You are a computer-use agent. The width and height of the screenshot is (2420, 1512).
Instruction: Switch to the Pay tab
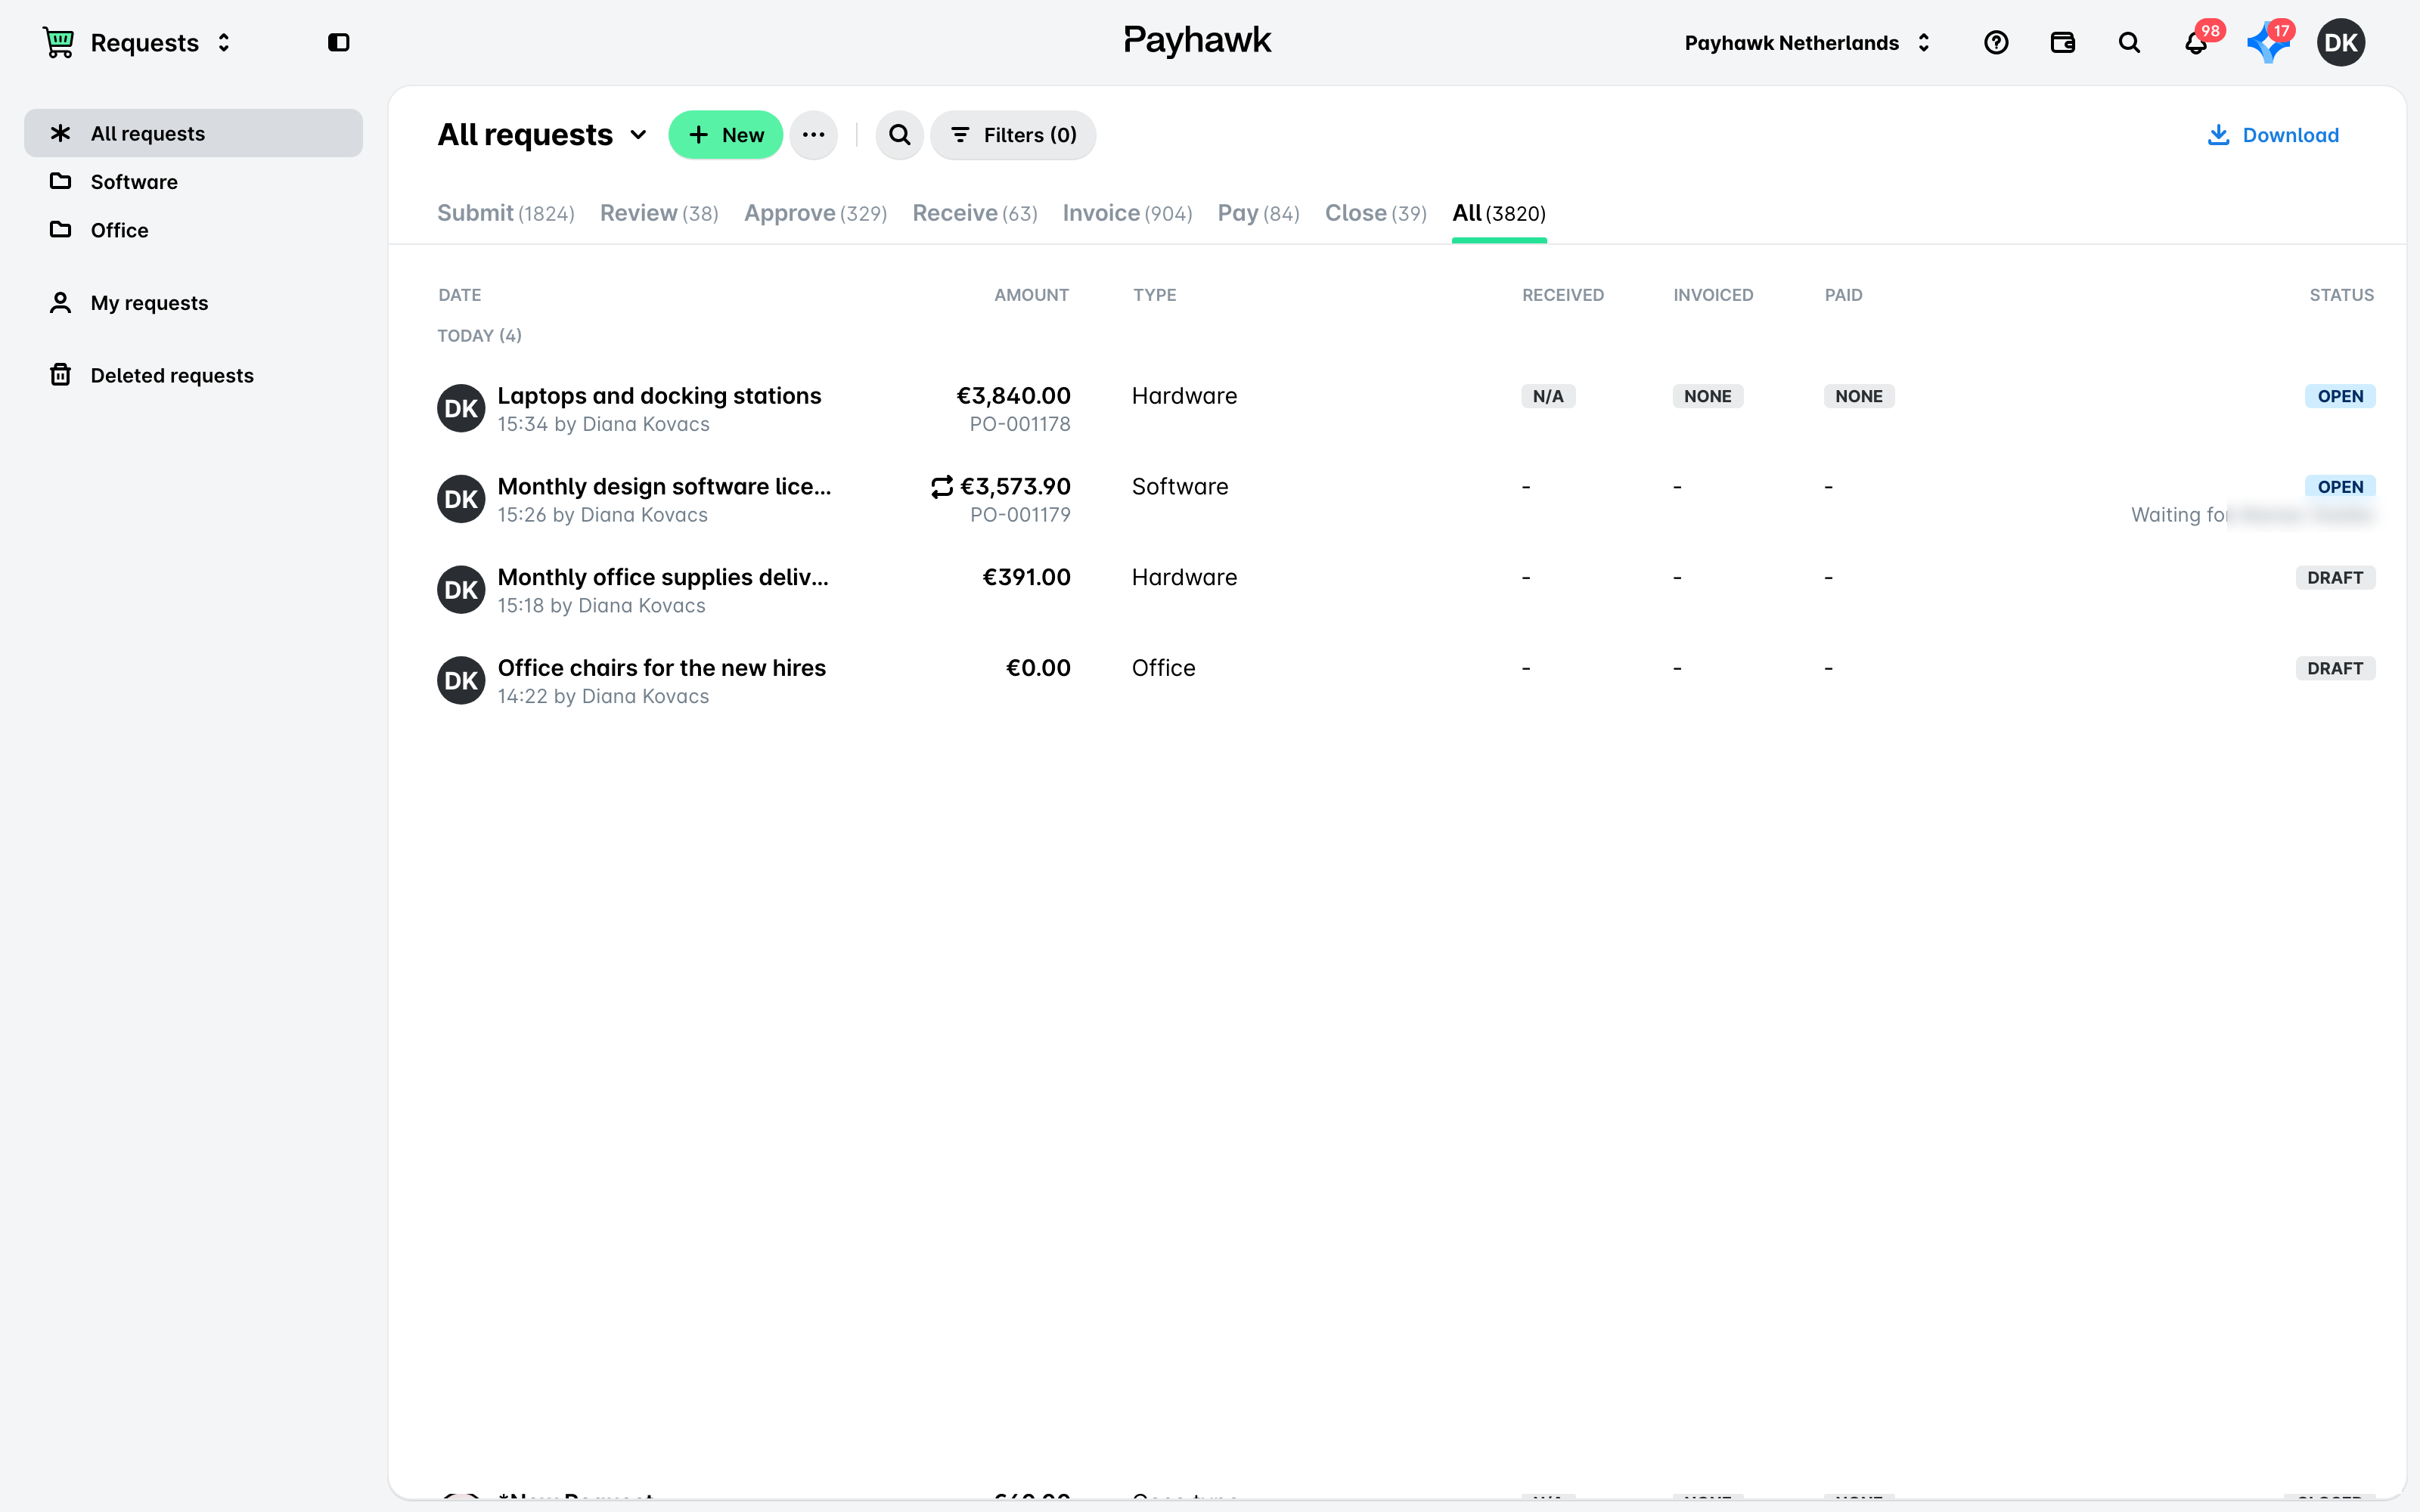[1258, 213]
